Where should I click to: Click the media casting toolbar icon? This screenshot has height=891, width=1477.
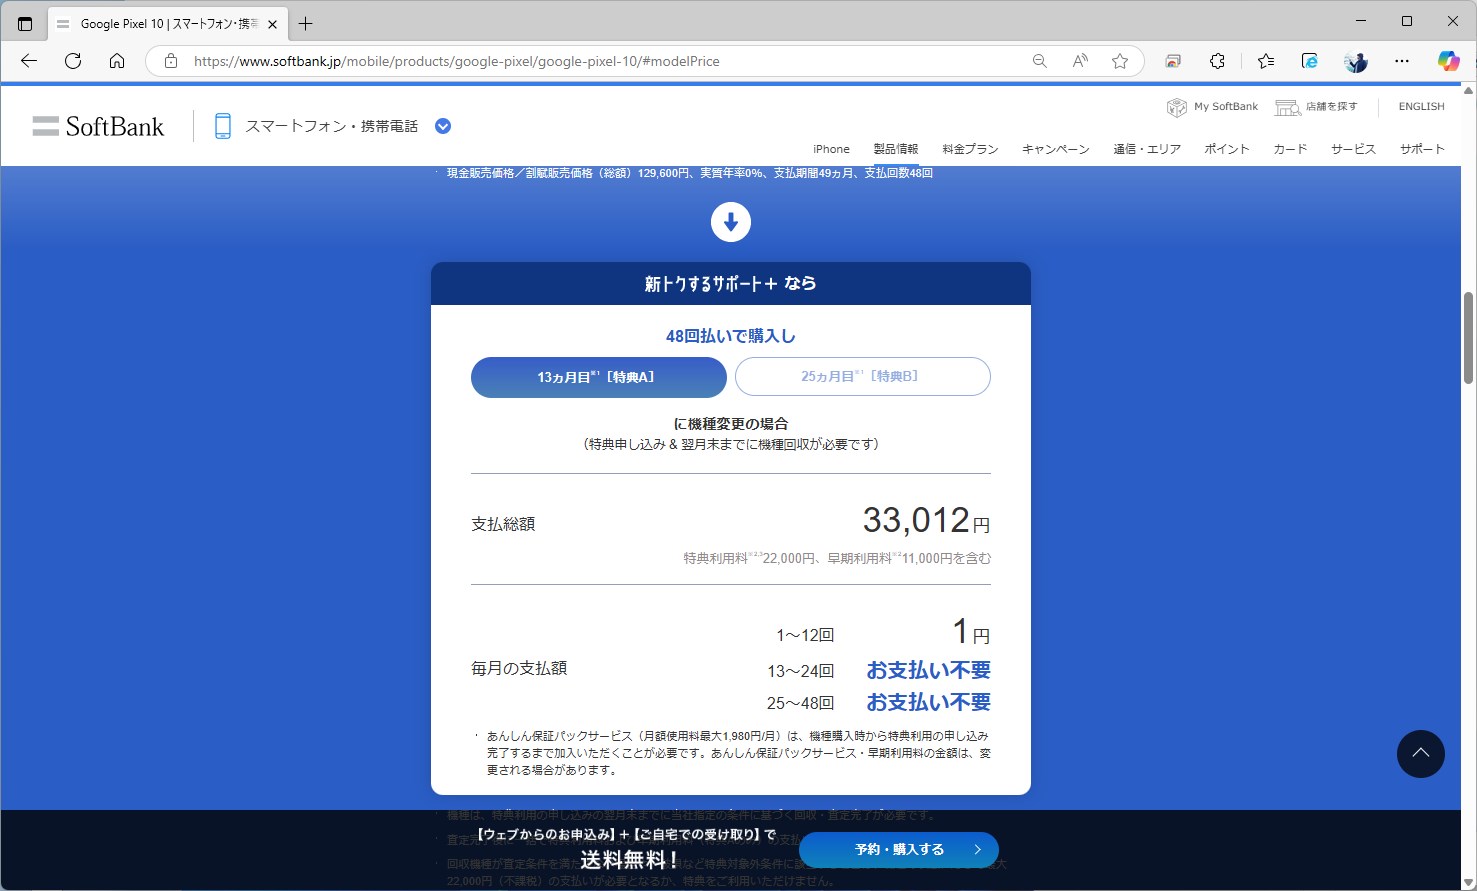coord(1173,61)
